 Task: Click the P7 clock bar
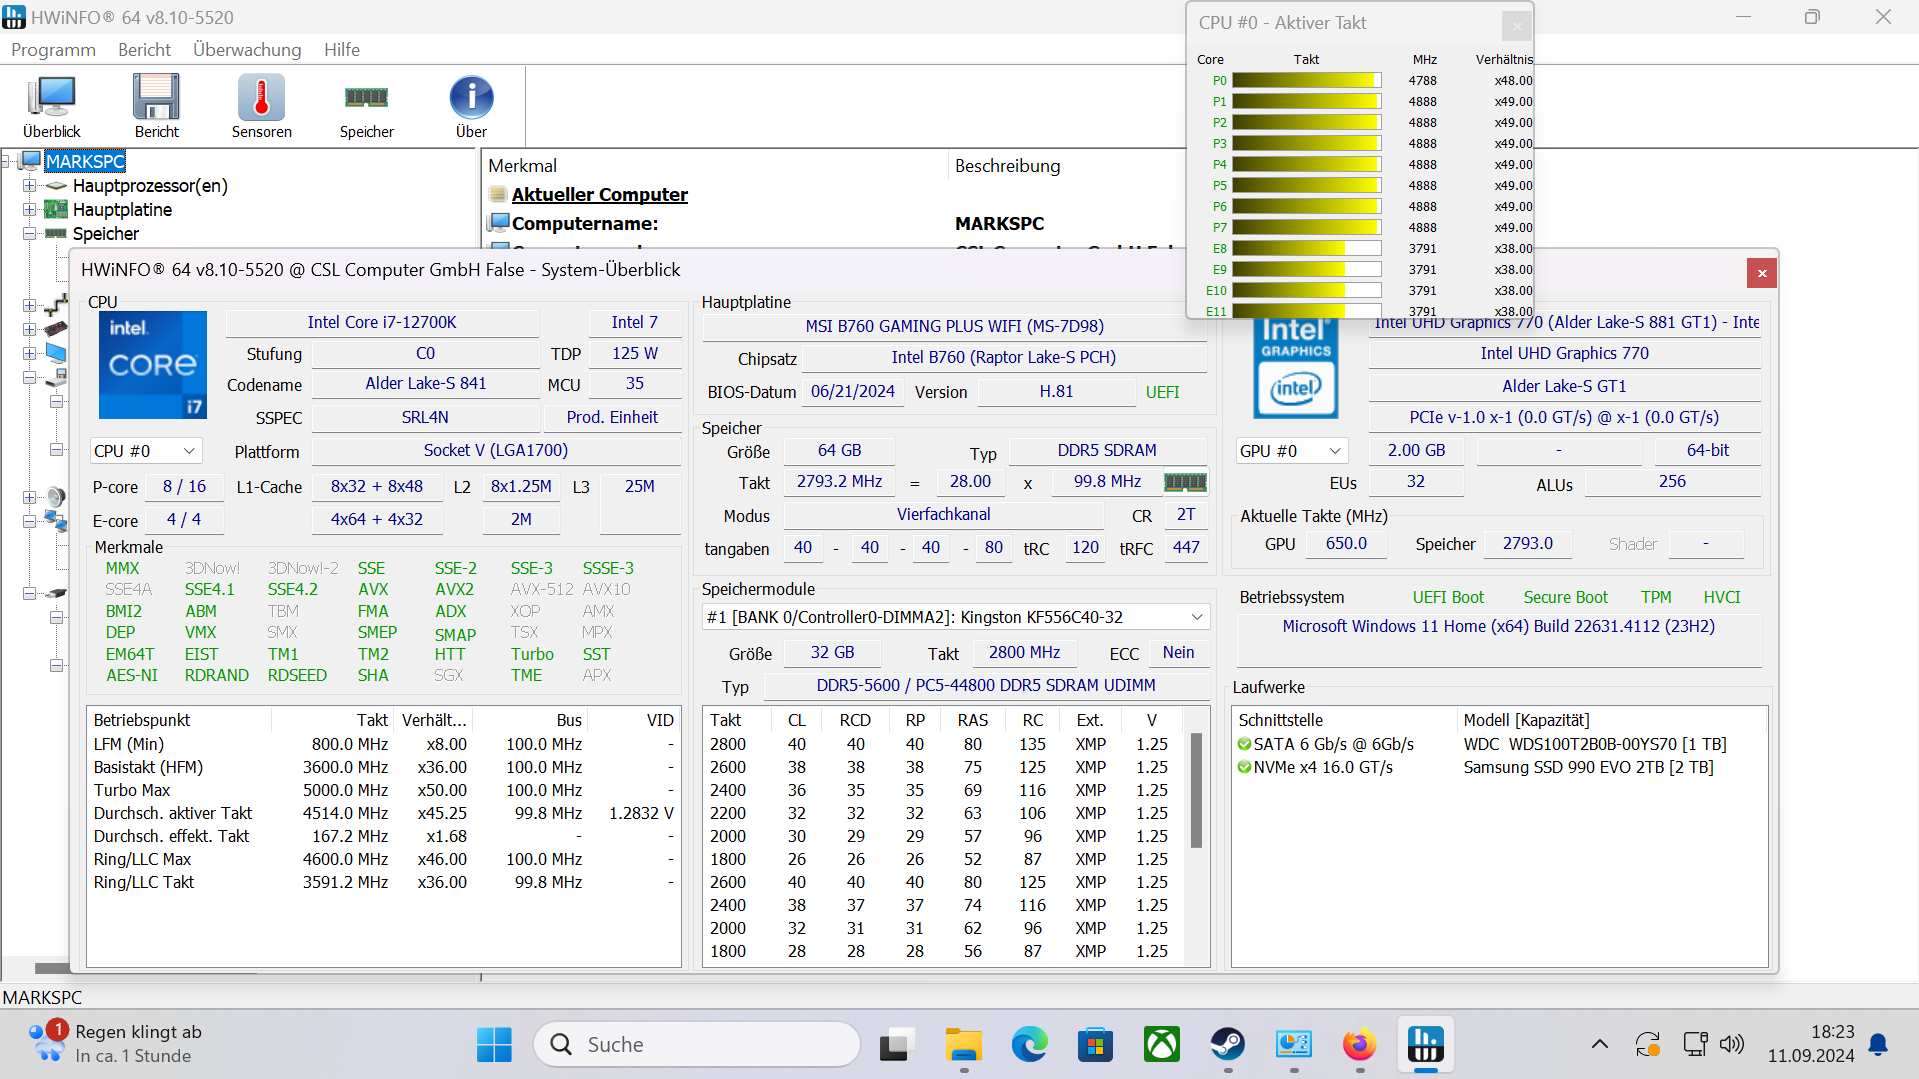(1307, 228)
